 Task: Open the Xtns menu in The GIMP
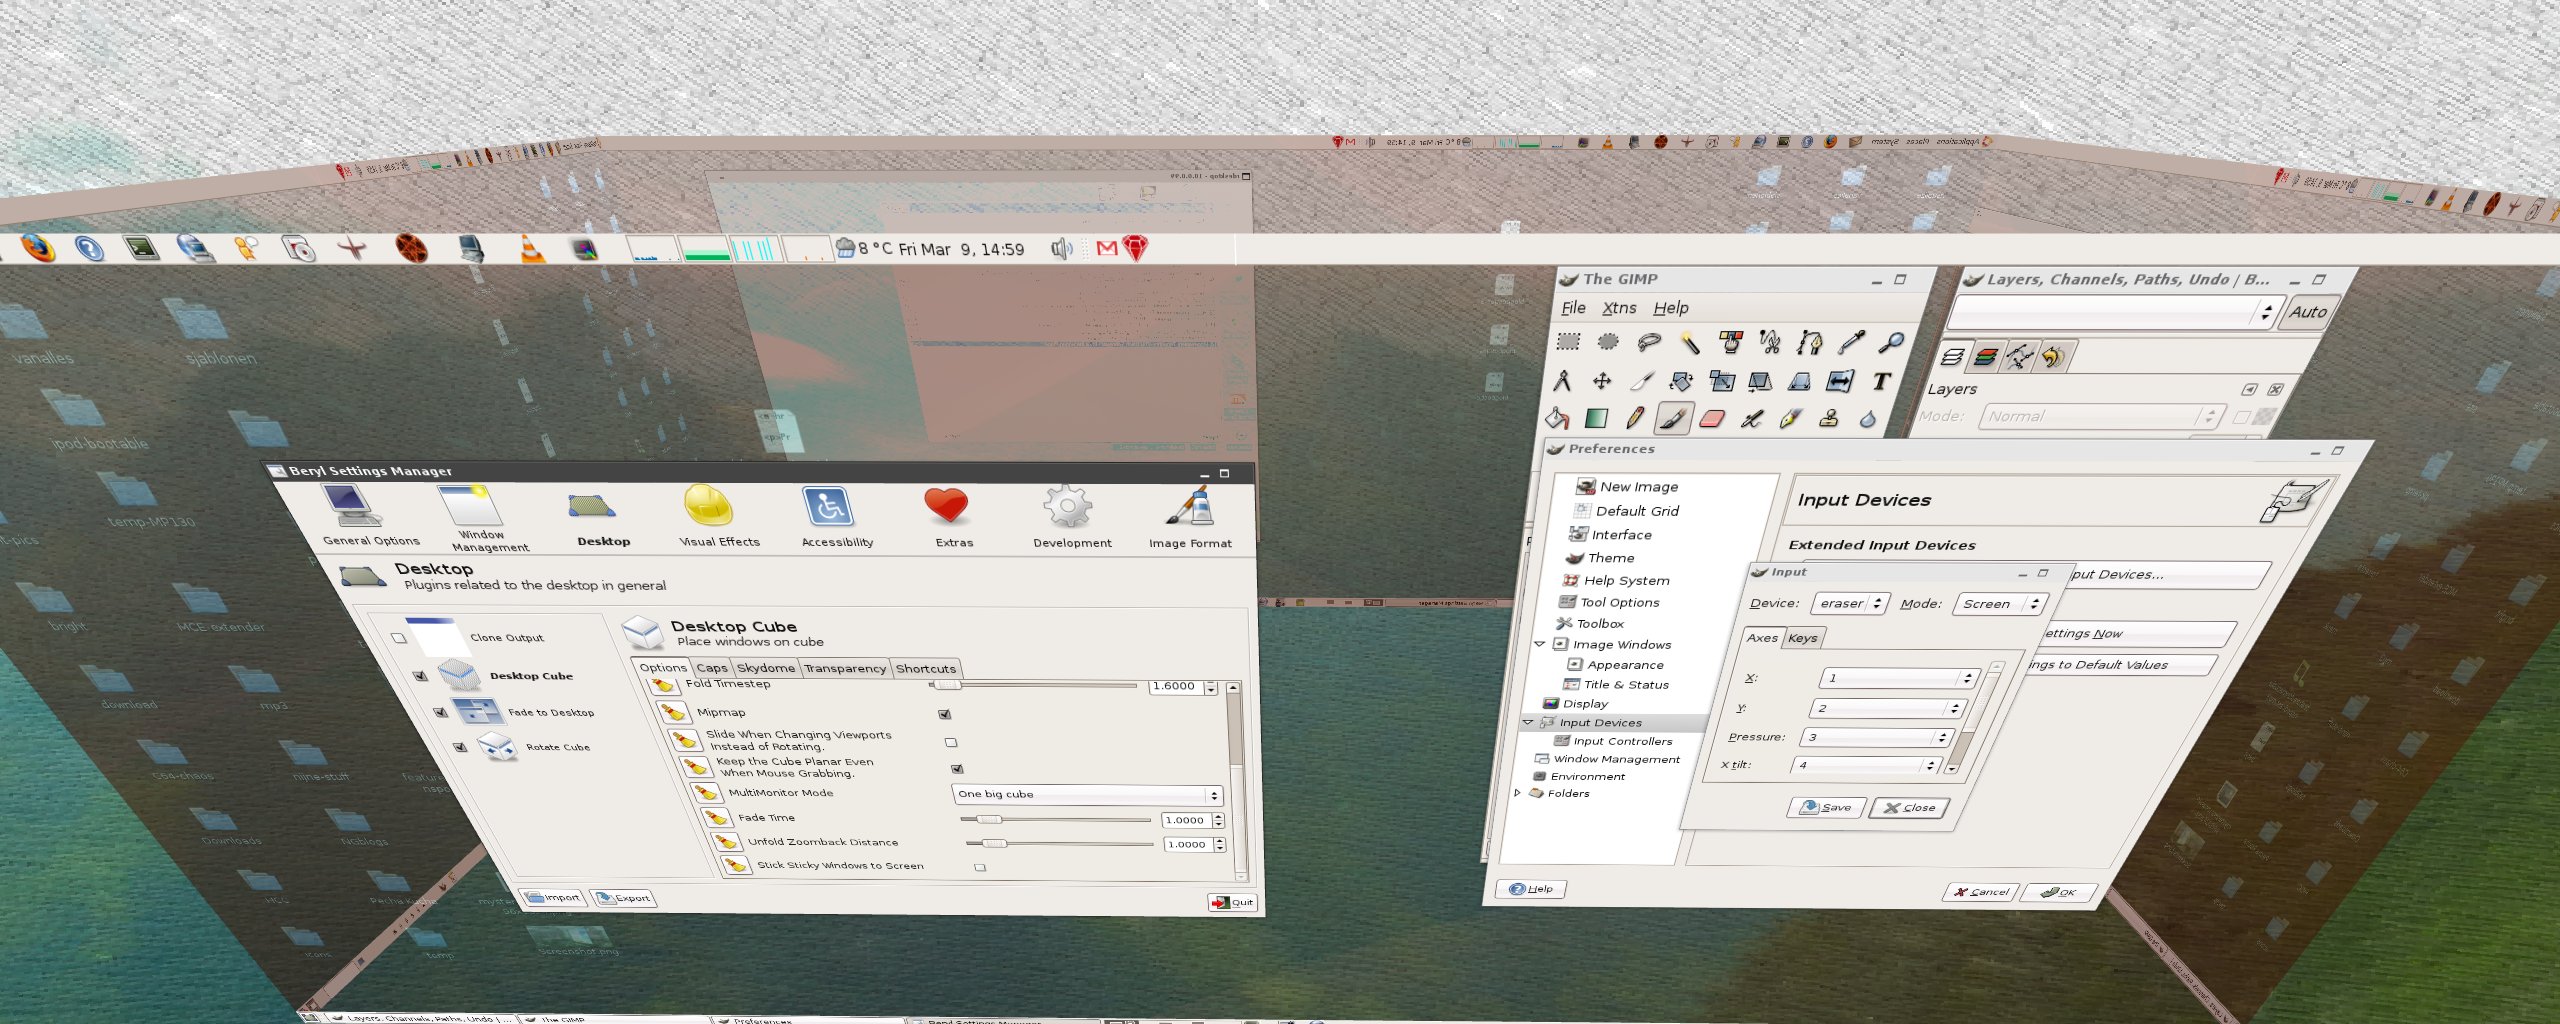(1619, 308)
